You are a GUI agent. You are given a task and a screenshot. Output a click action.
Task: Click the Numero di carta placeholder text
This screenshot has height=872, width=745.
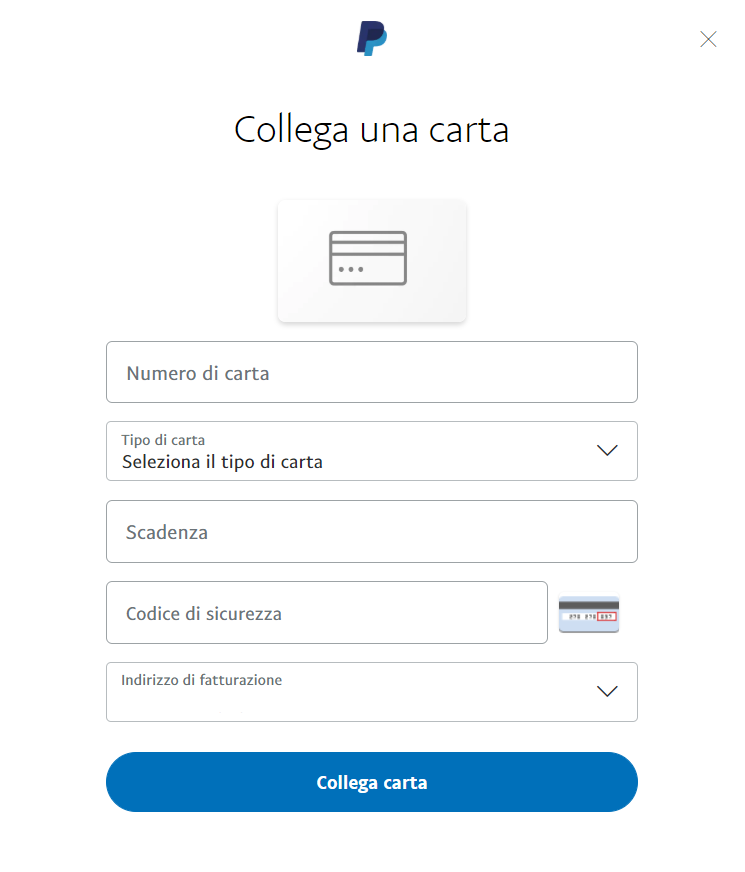(198, 373)
